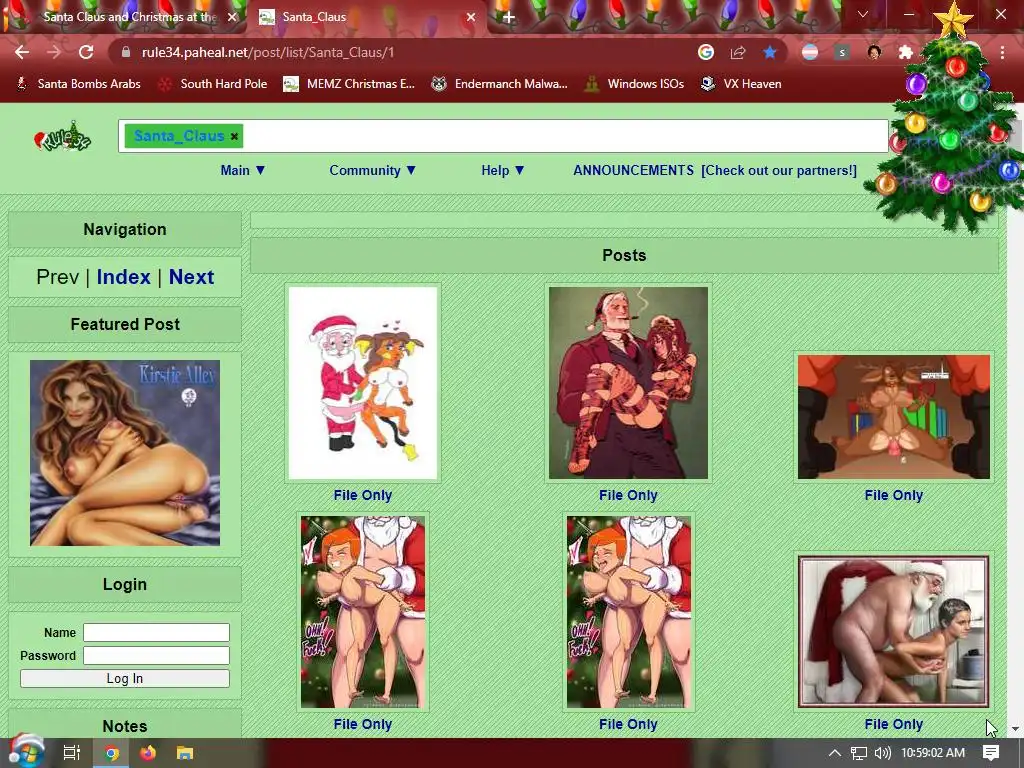
Task: Open the network status tray icon
Action: (x=859, y=753)
